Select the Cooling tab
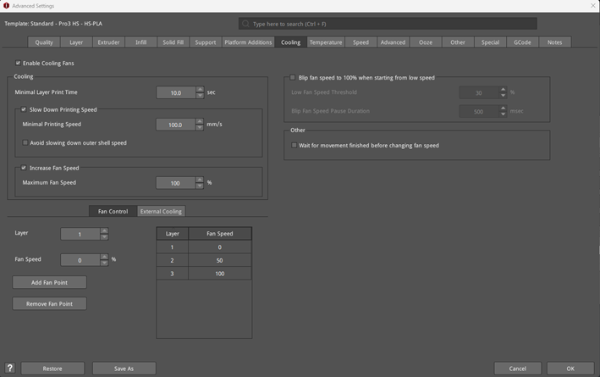This screenshot has width=600, height=377. (x=291, y=42)
